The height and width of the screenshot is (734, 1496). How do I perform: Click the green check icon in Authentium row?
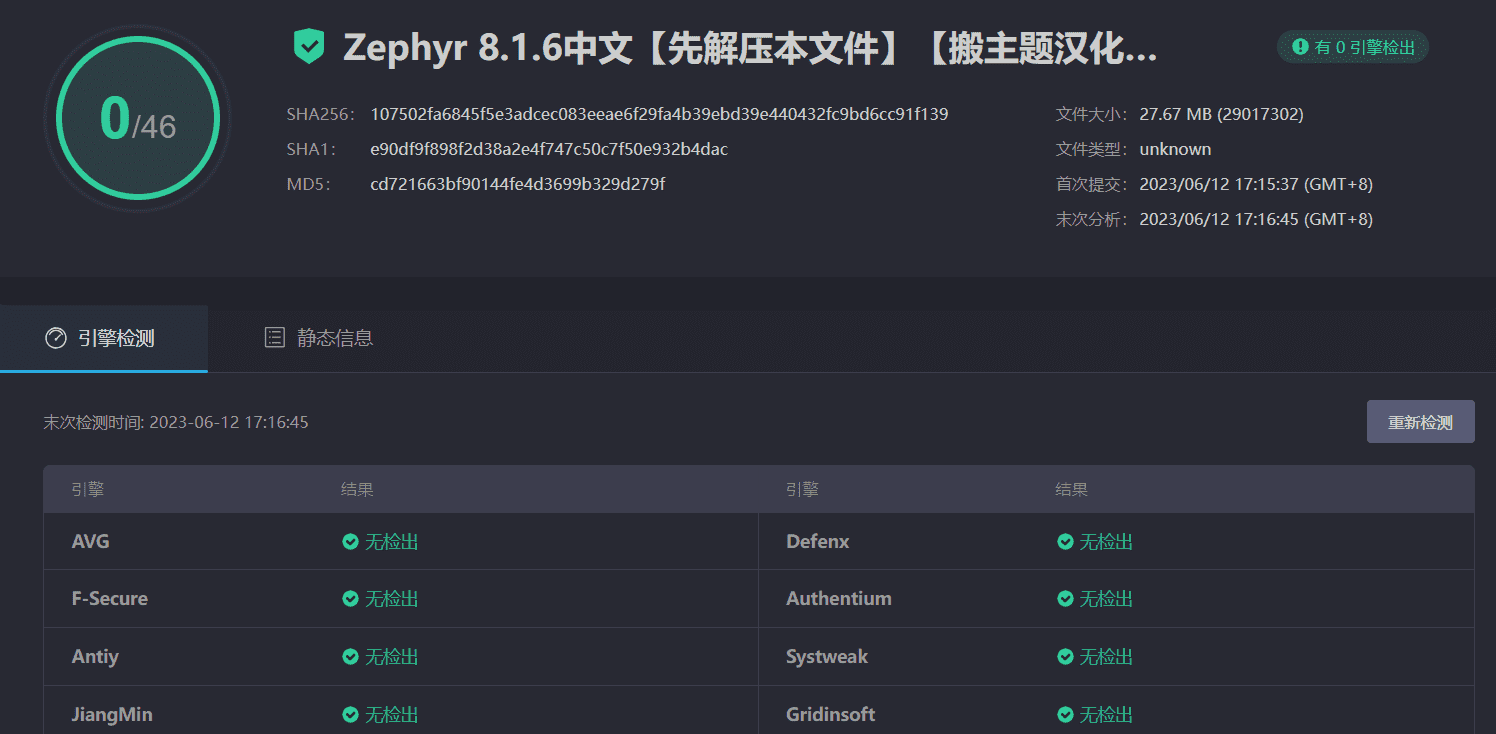1065,599
